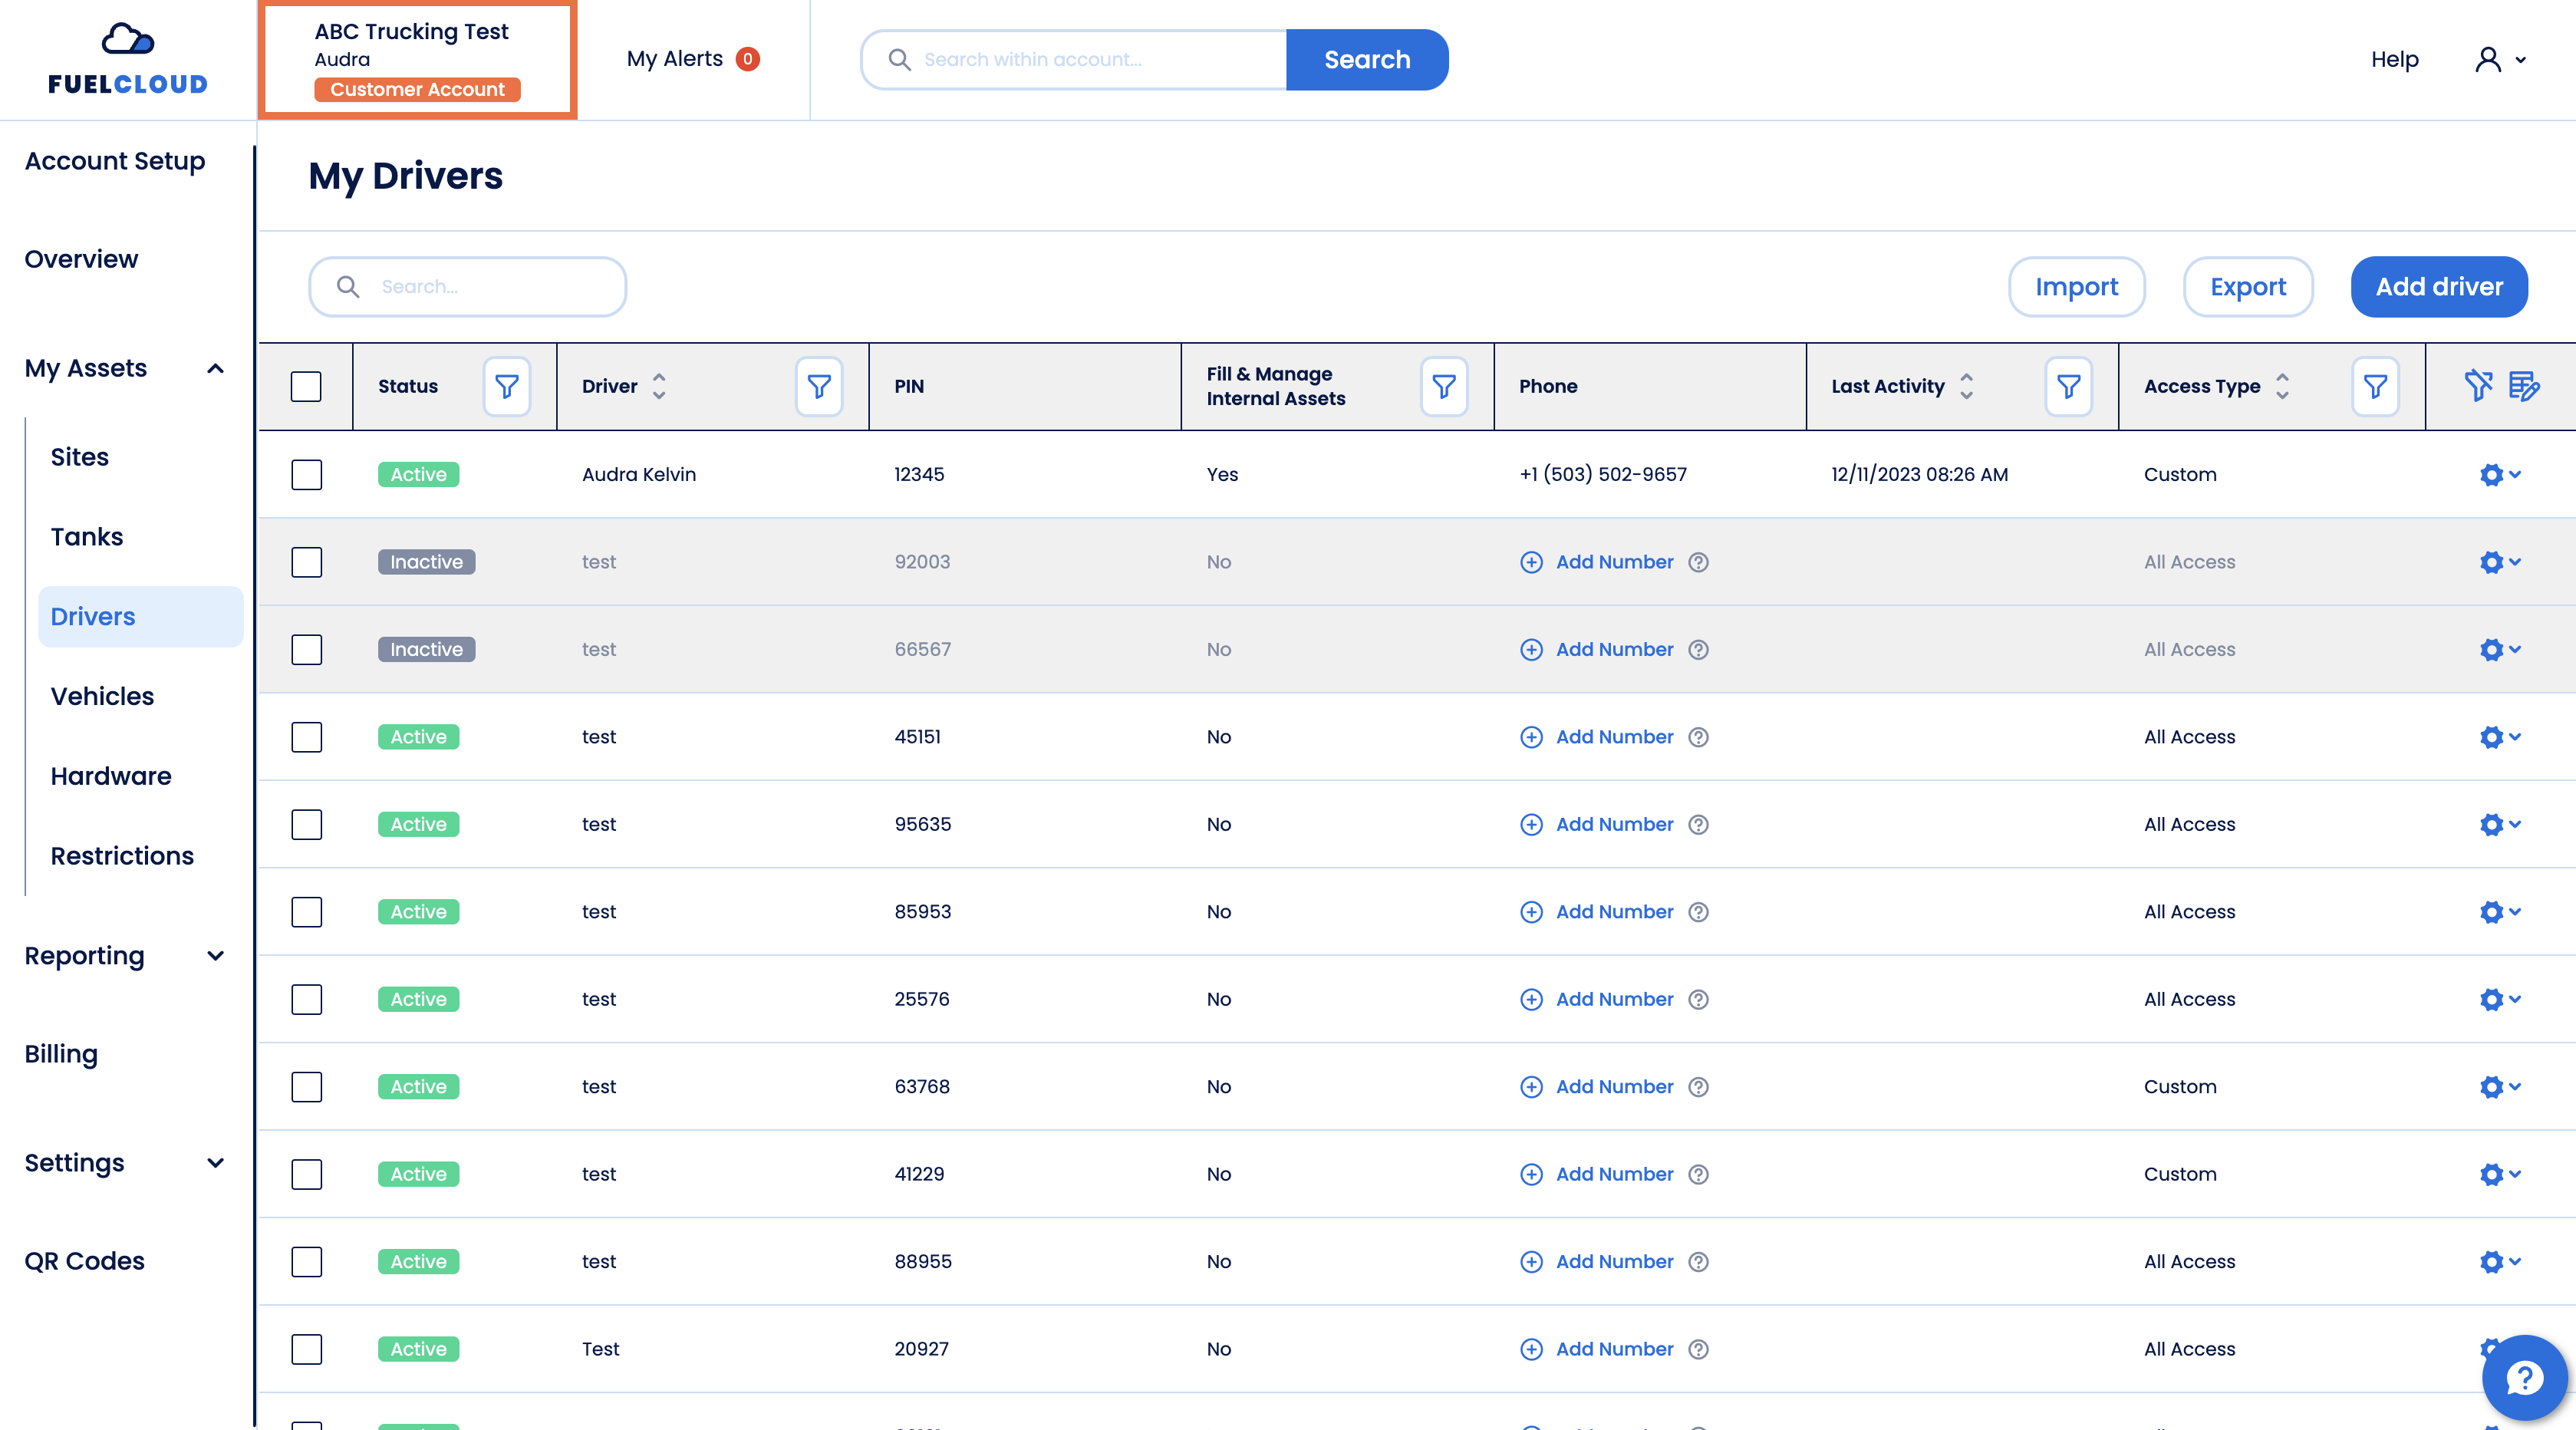The height and width of the screenshot is (1430, 2576).
Task: Select checkbox for driver PIN 66567
Action: pos(306,650)
